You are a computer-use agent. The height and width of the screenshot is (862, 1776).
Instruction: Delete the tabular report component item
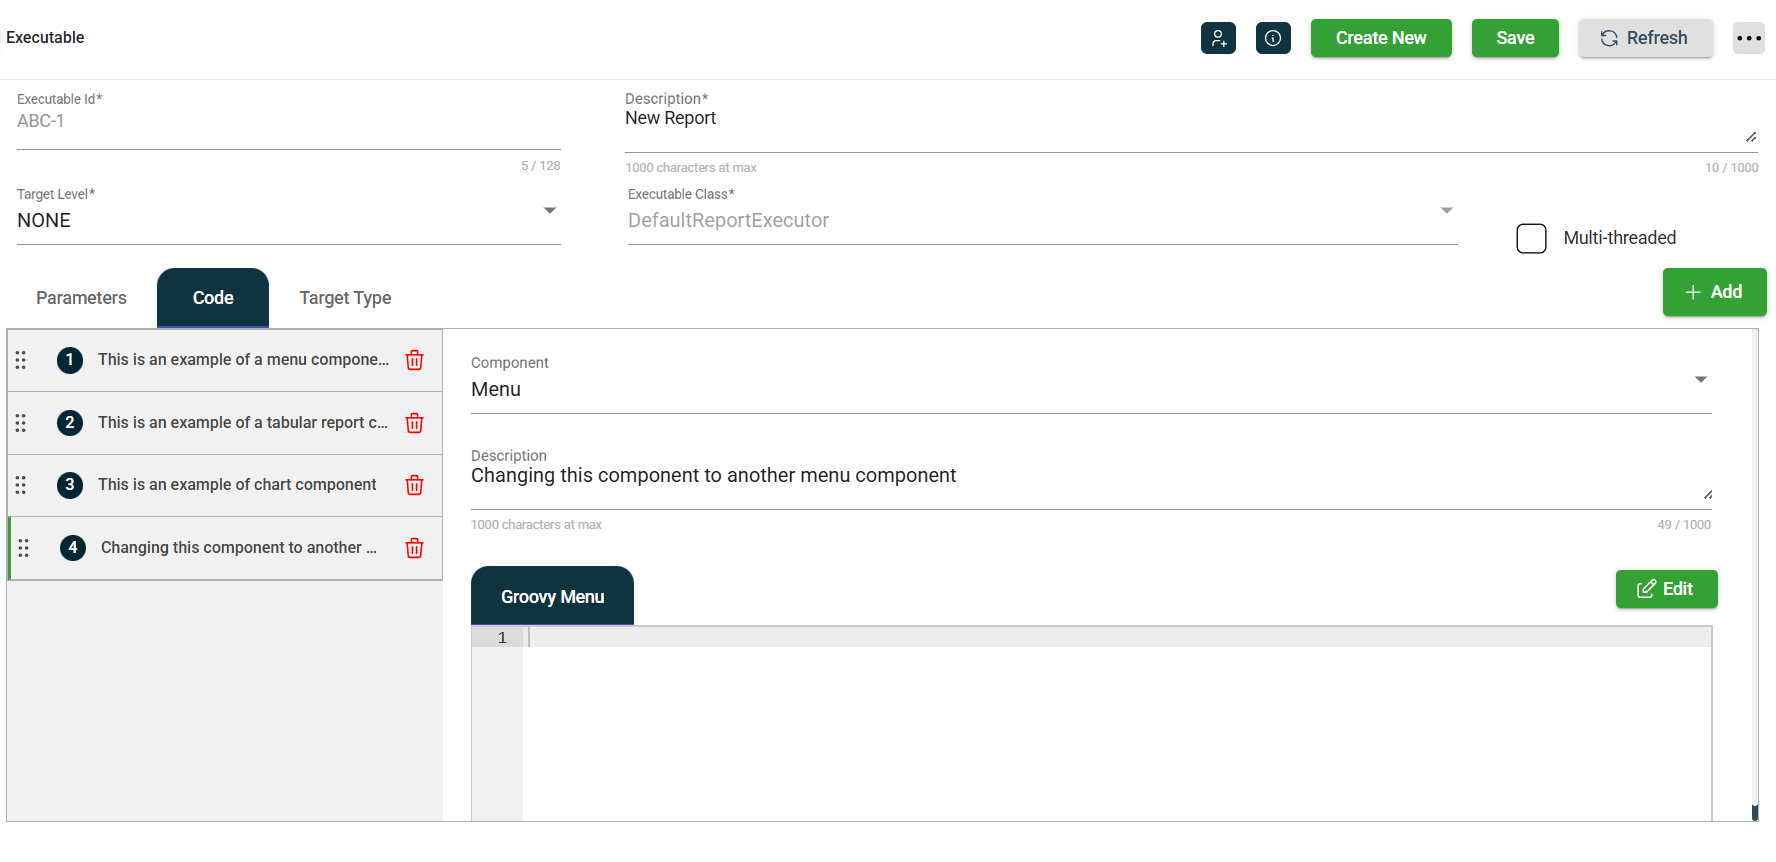pos(414,423)
